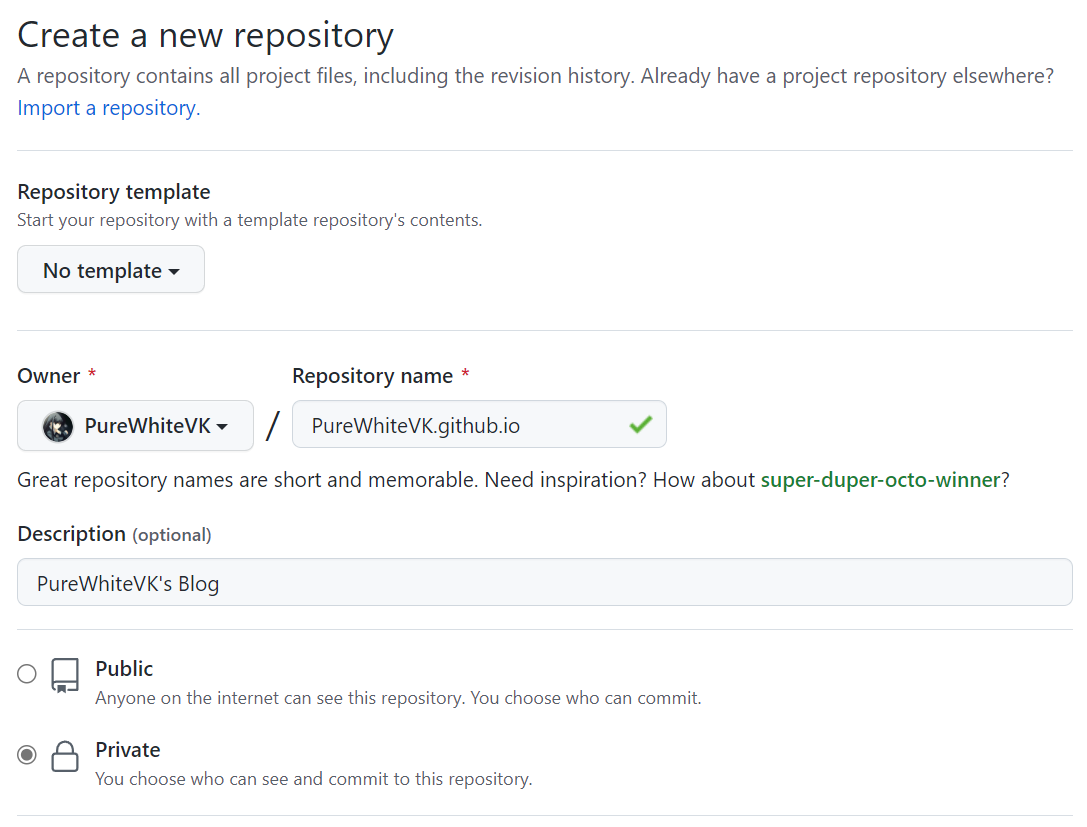1087x827 pixels.
Task: Open the Import a repository link
Action: [108, 108]
